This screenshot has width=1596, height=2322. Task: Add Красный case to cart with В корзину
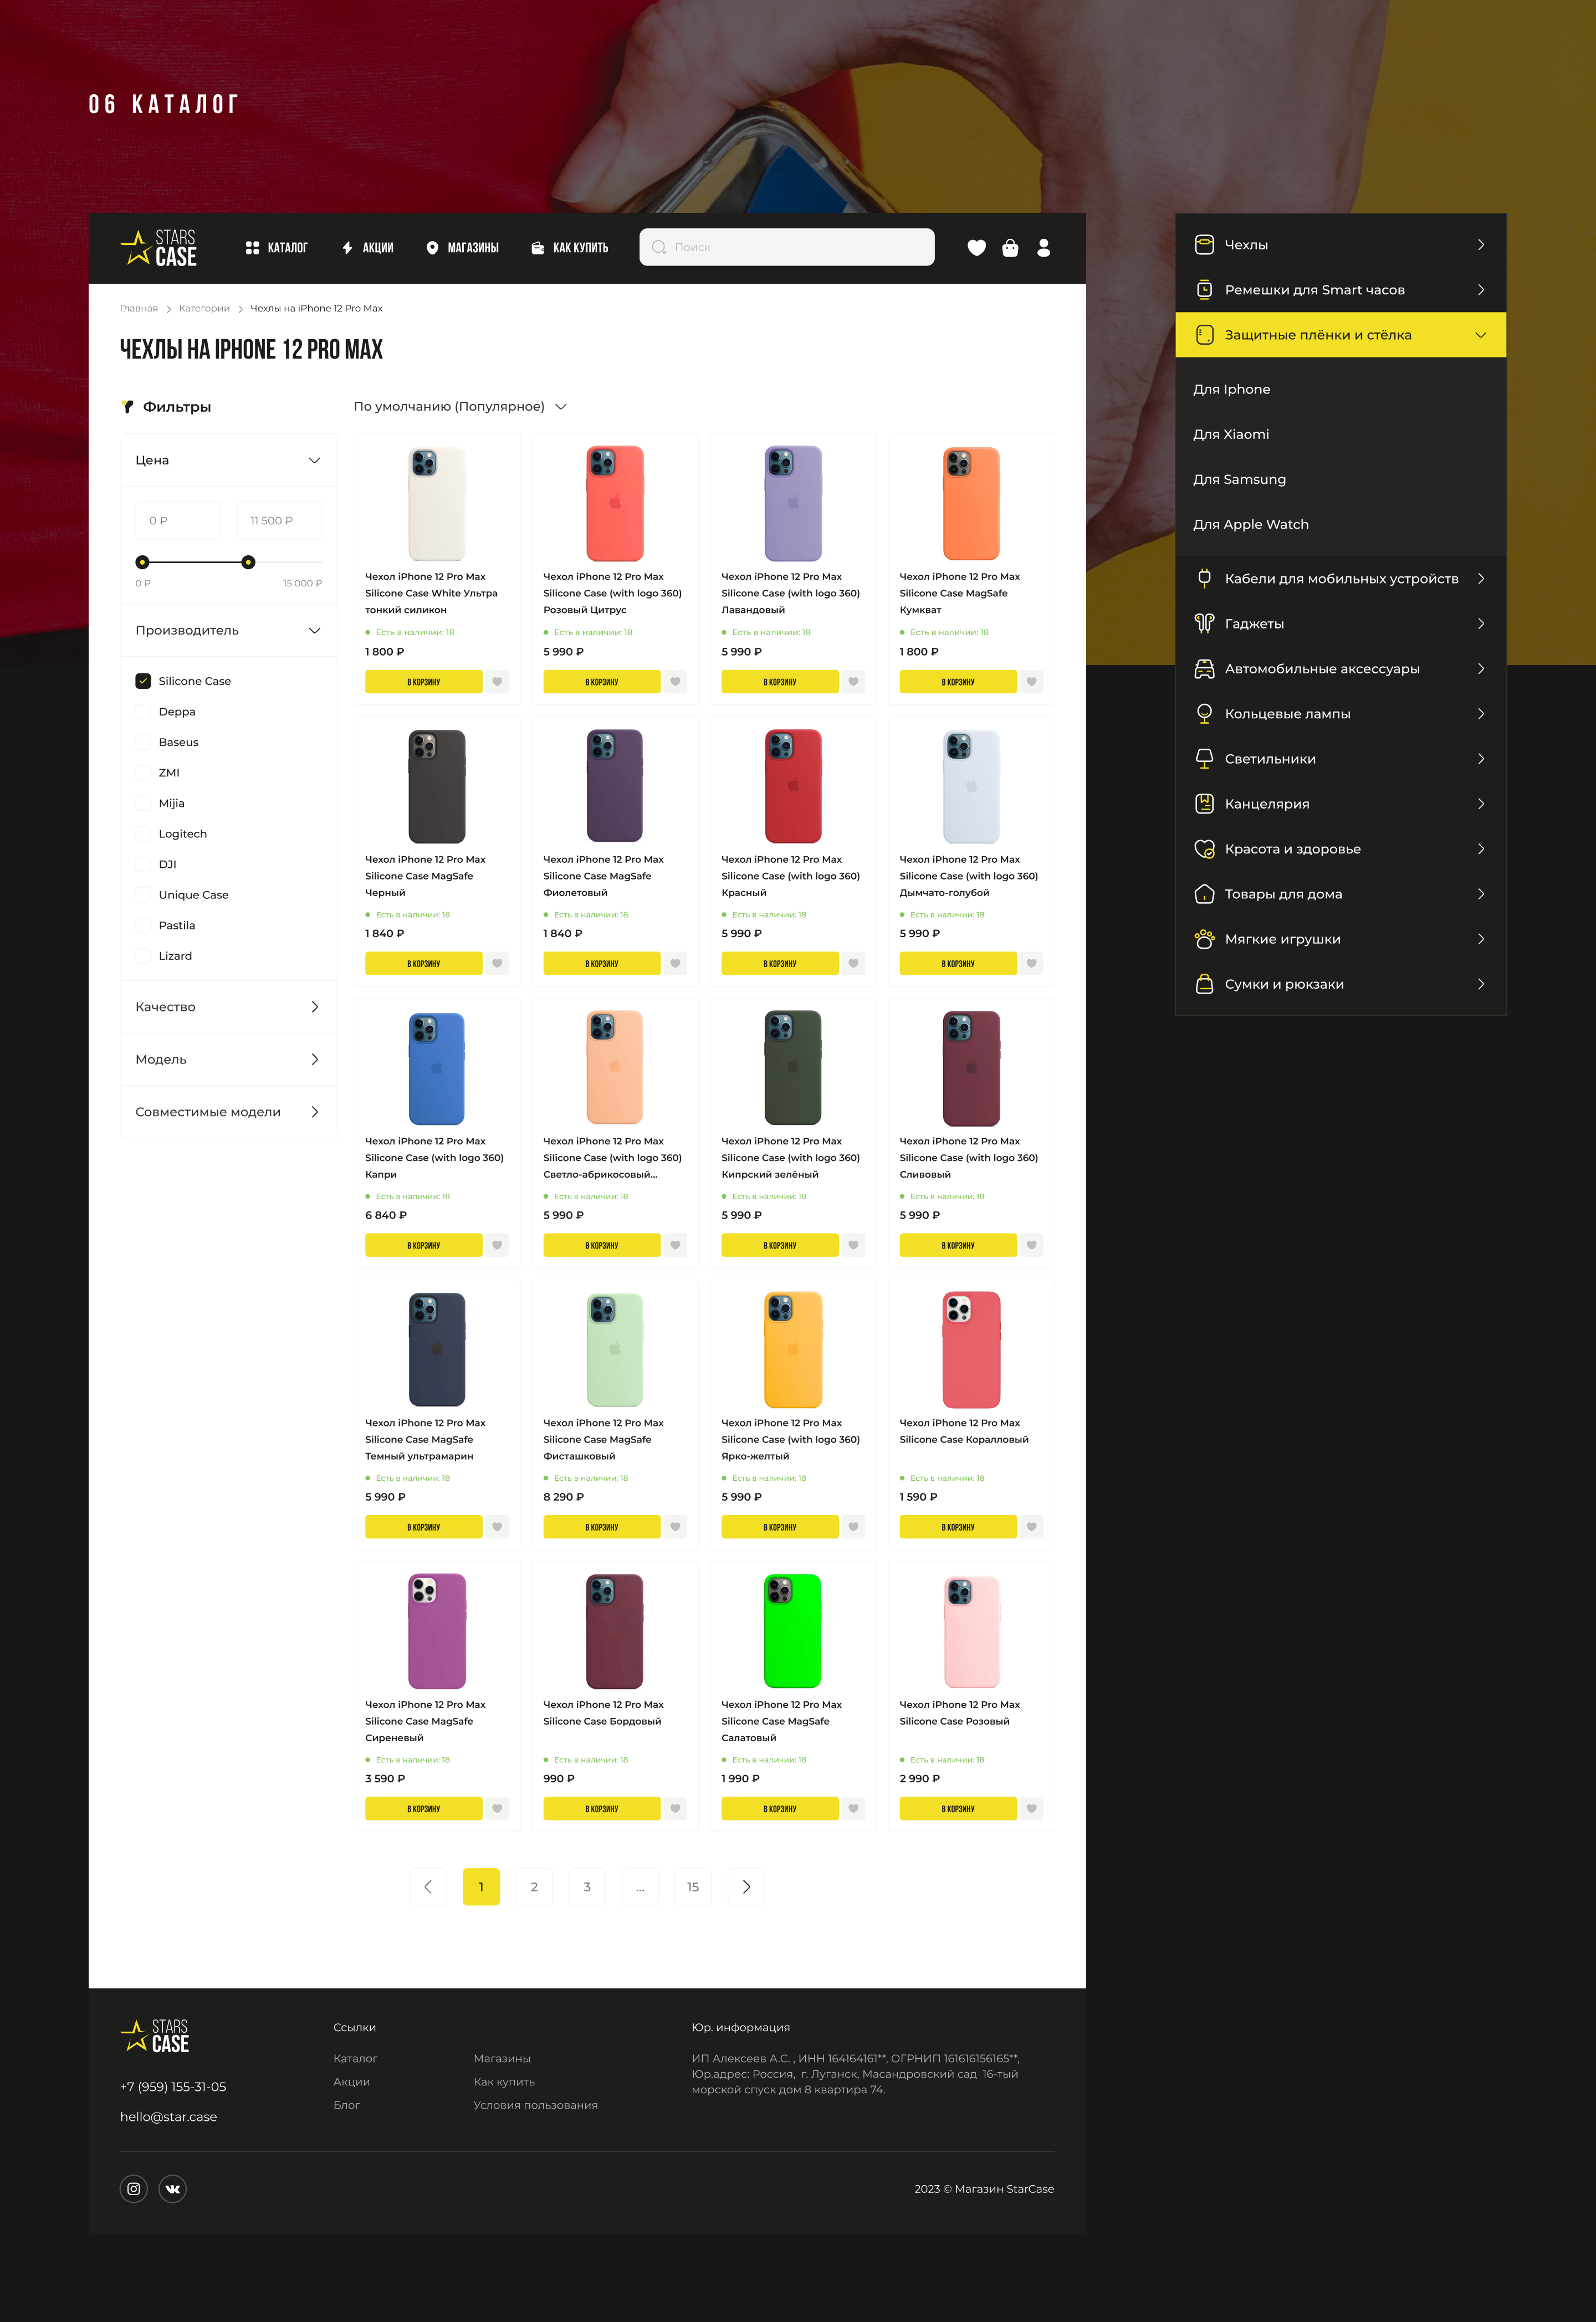(779, 964)
